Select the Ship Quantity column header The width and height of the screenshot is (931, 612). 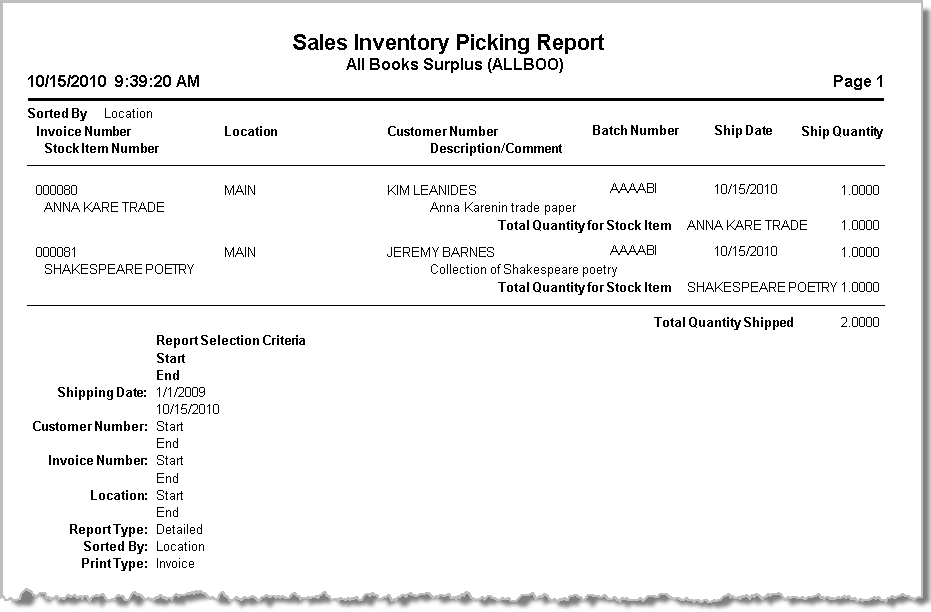tap(842, 131)
